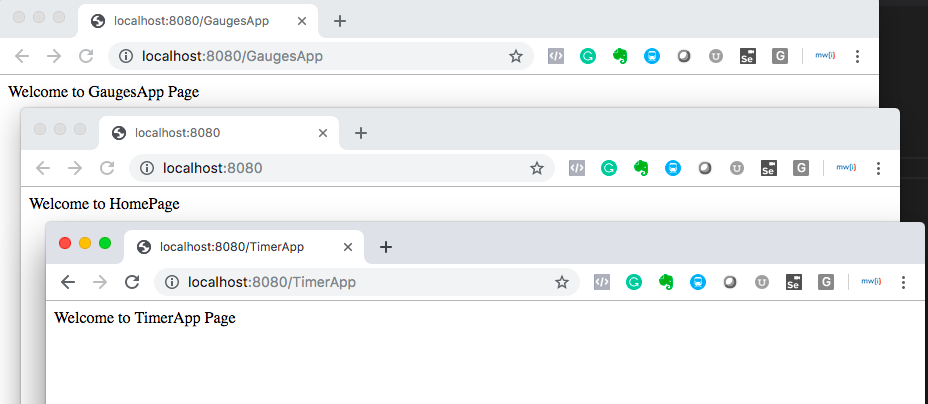
Task: Click the mw[i] extension in the GaugesApp window
Action: (825, 56)
